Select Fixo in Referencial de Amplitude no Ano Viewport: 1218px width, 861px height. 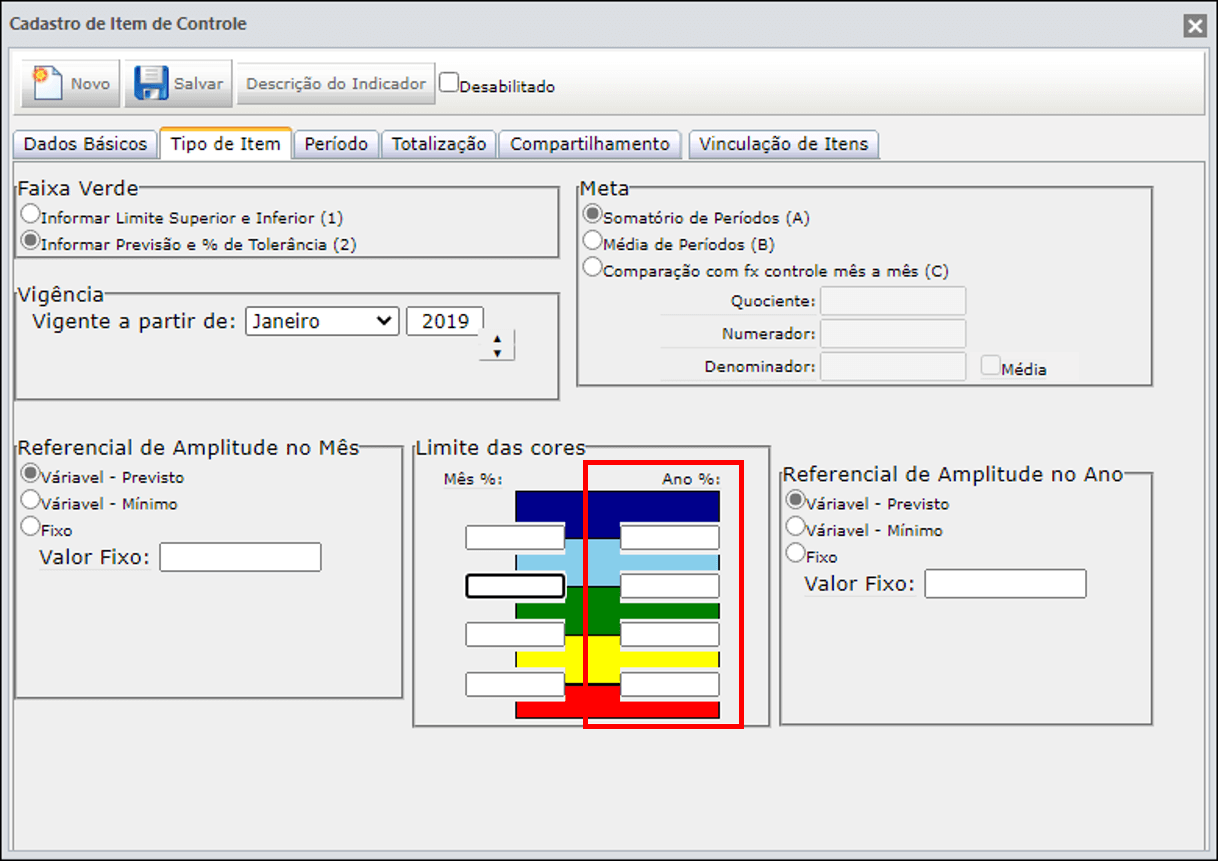pos(796,553)
